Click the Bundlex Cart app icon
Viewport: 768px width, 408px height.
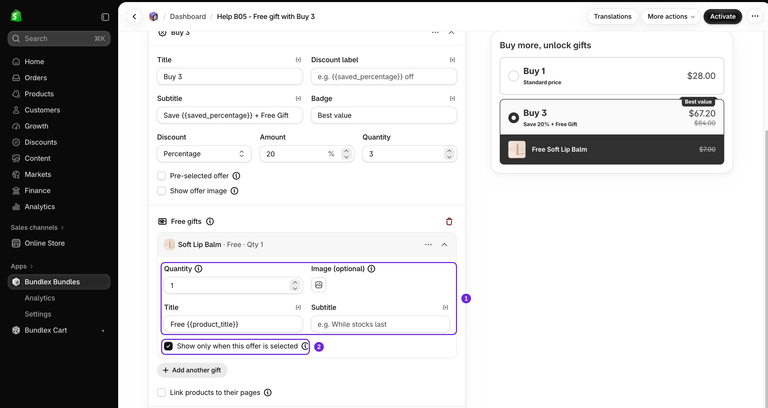click(16, 331)
